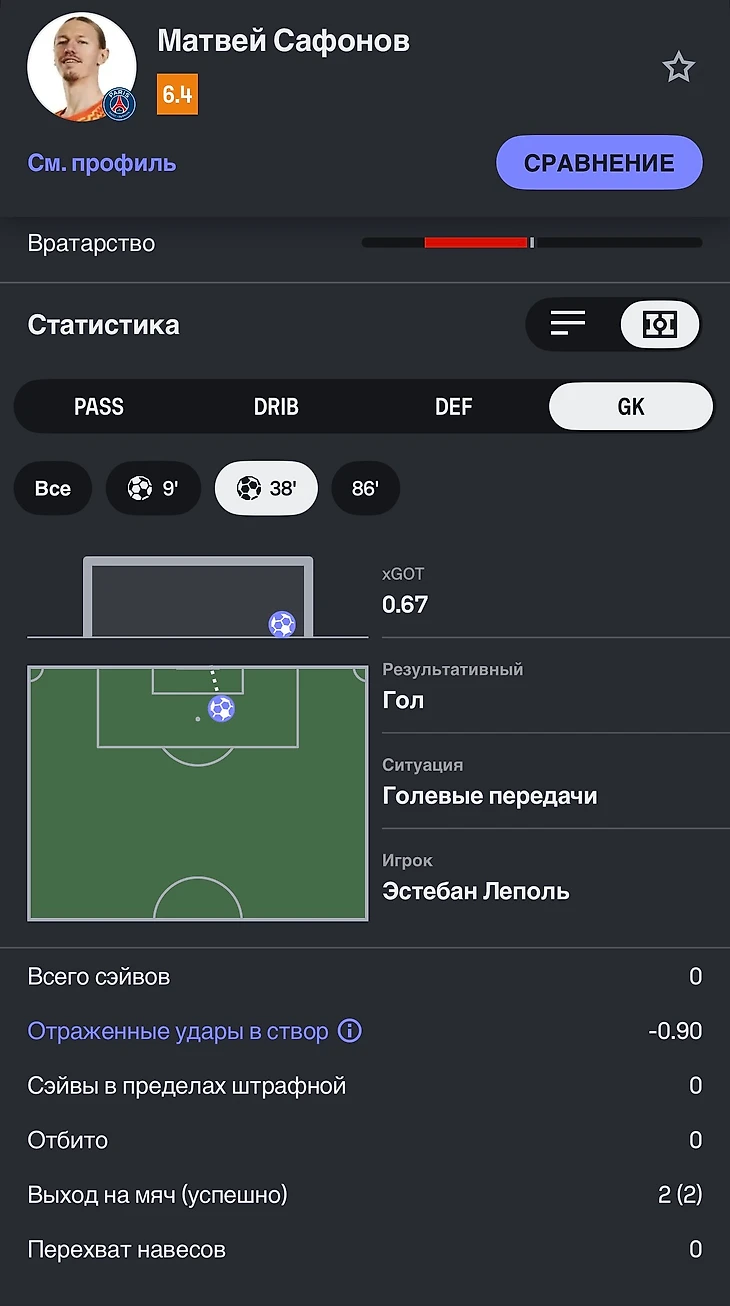Open info icon next to Отраженные удары в створ
The width and height of the screenshot is (730, 1306).
349,1031
